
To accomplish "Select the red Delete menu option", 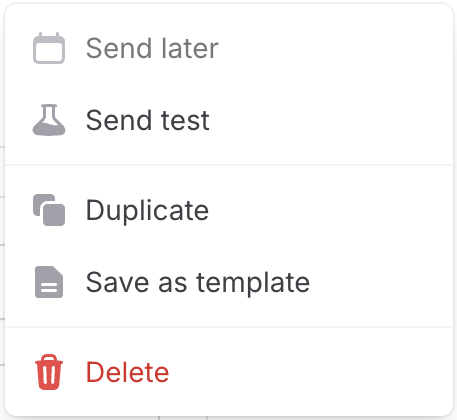I will (229, 372).
